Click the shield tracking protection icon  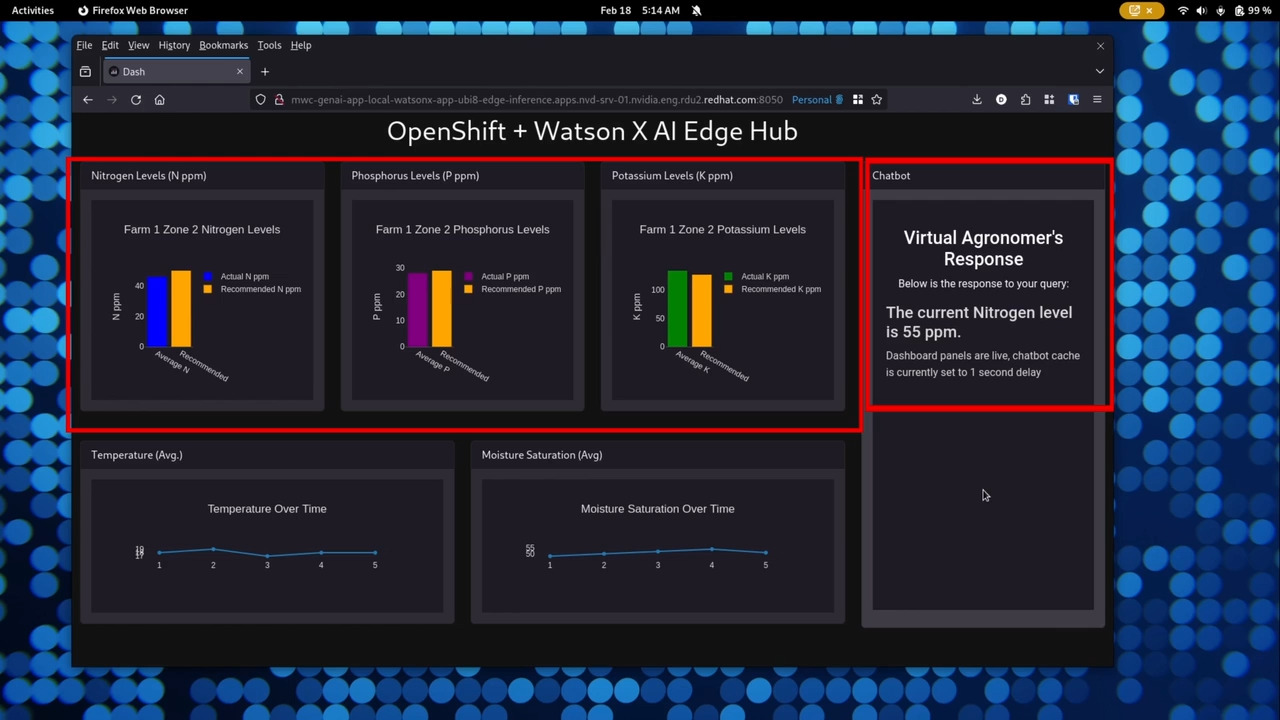(261, 100)
